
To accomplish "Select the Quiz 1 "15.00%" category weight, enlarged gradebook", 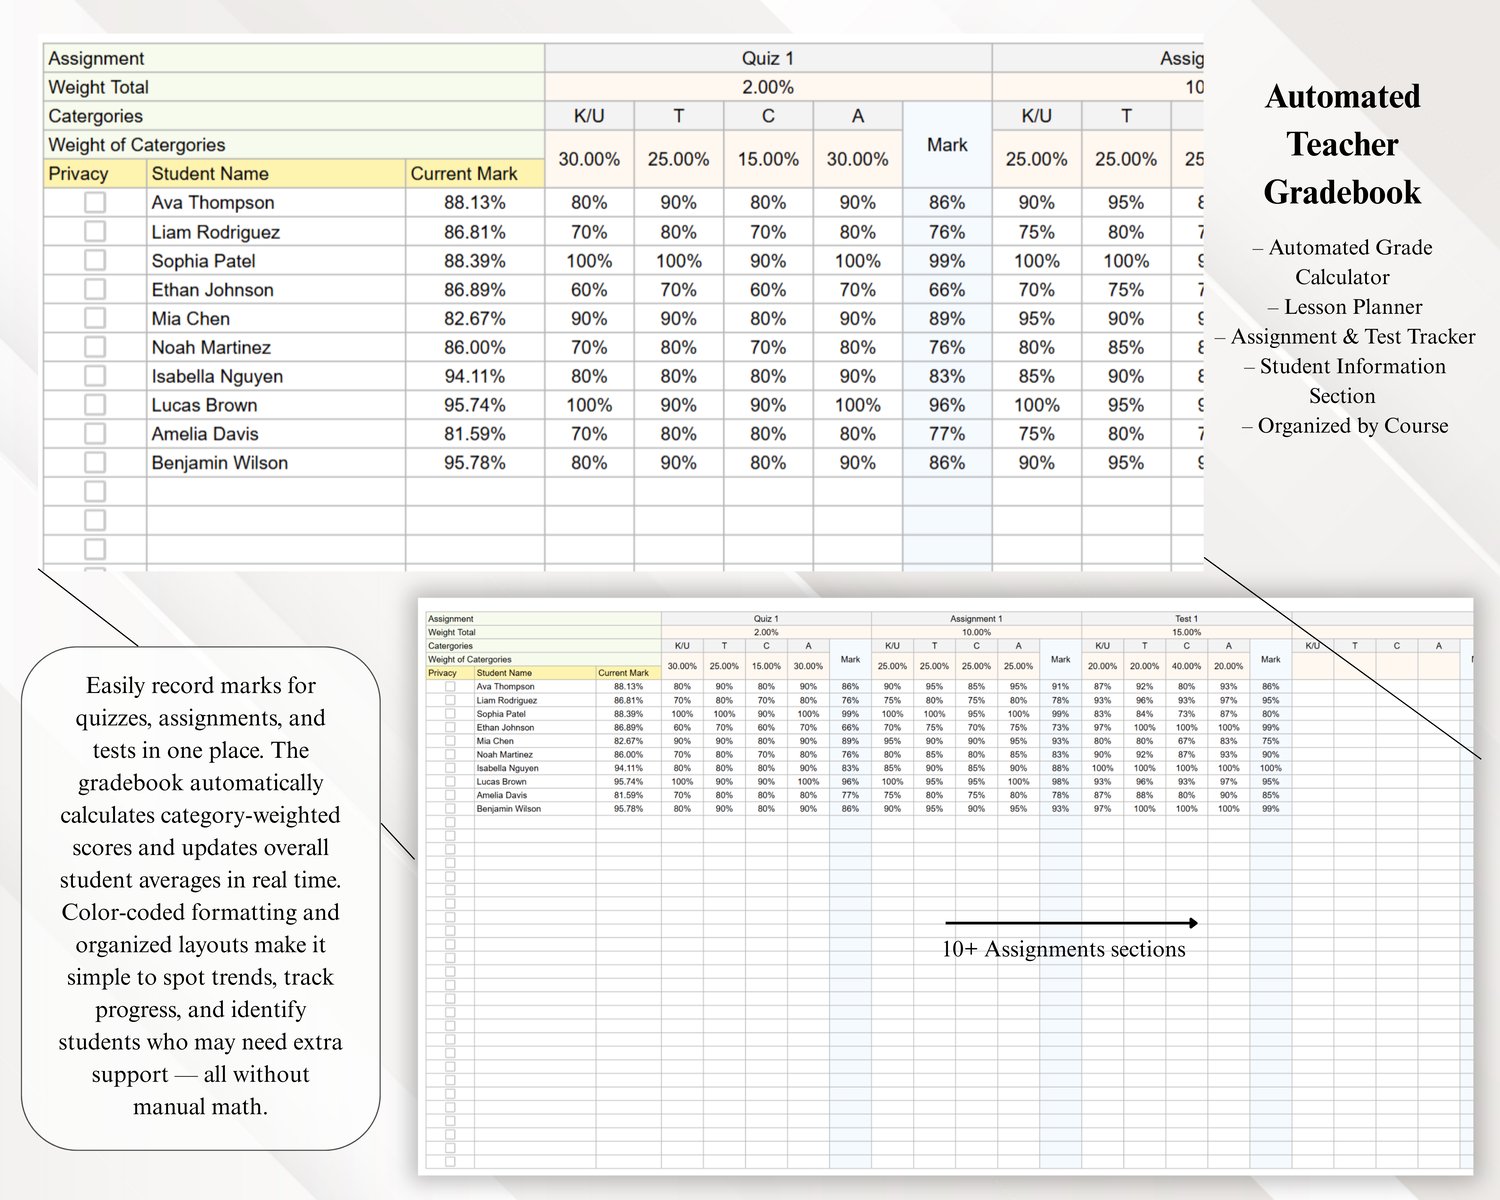I will pos(768,159).
